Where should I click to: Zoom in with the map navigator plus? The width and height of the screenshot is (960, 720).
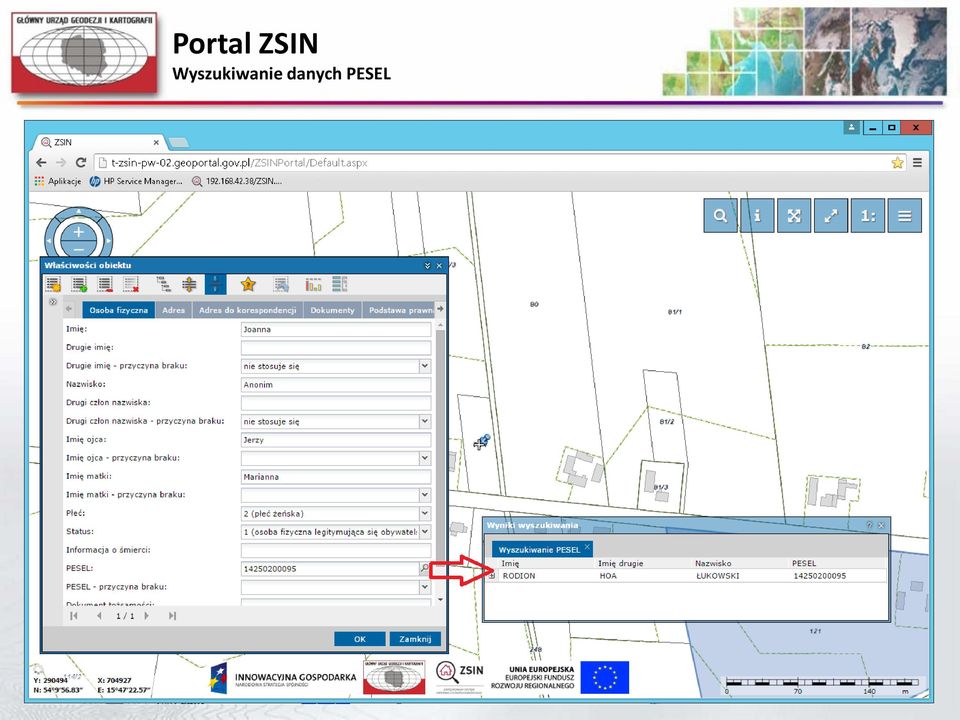coord(78,232)
